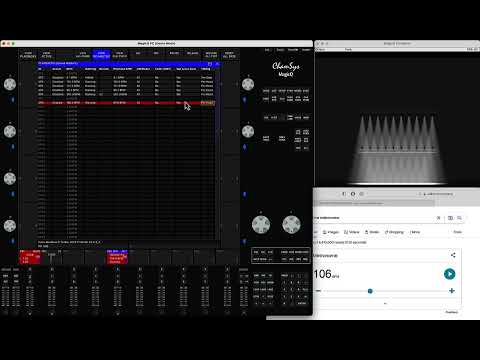480x360 pixels.
Task: Click the ChamSys MagicQ logo
Action: (286, 69)
